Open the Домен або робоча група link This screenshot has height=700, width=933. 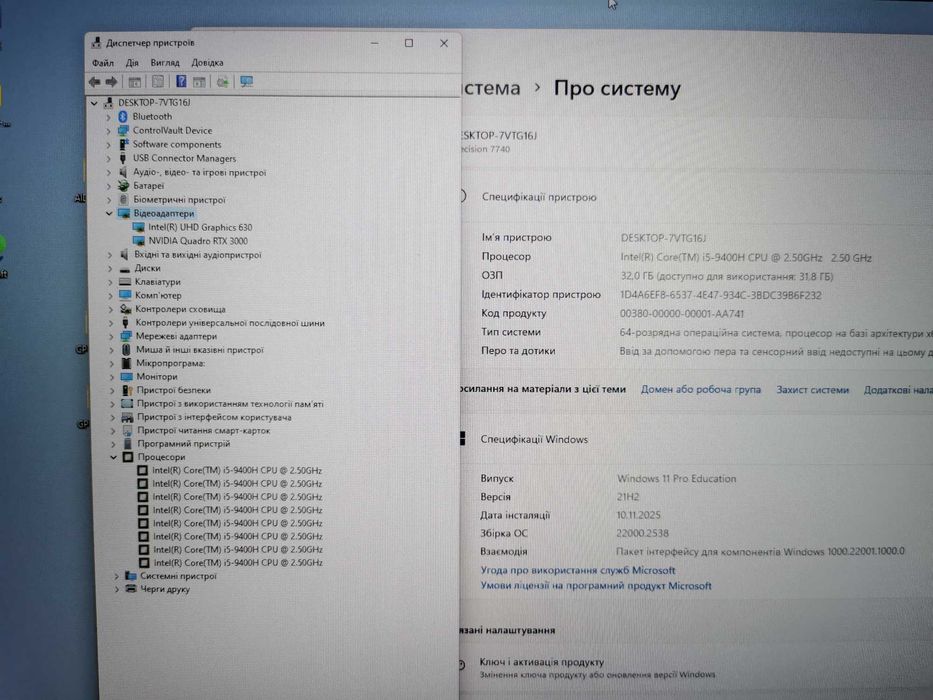click(x=700, y=389)
